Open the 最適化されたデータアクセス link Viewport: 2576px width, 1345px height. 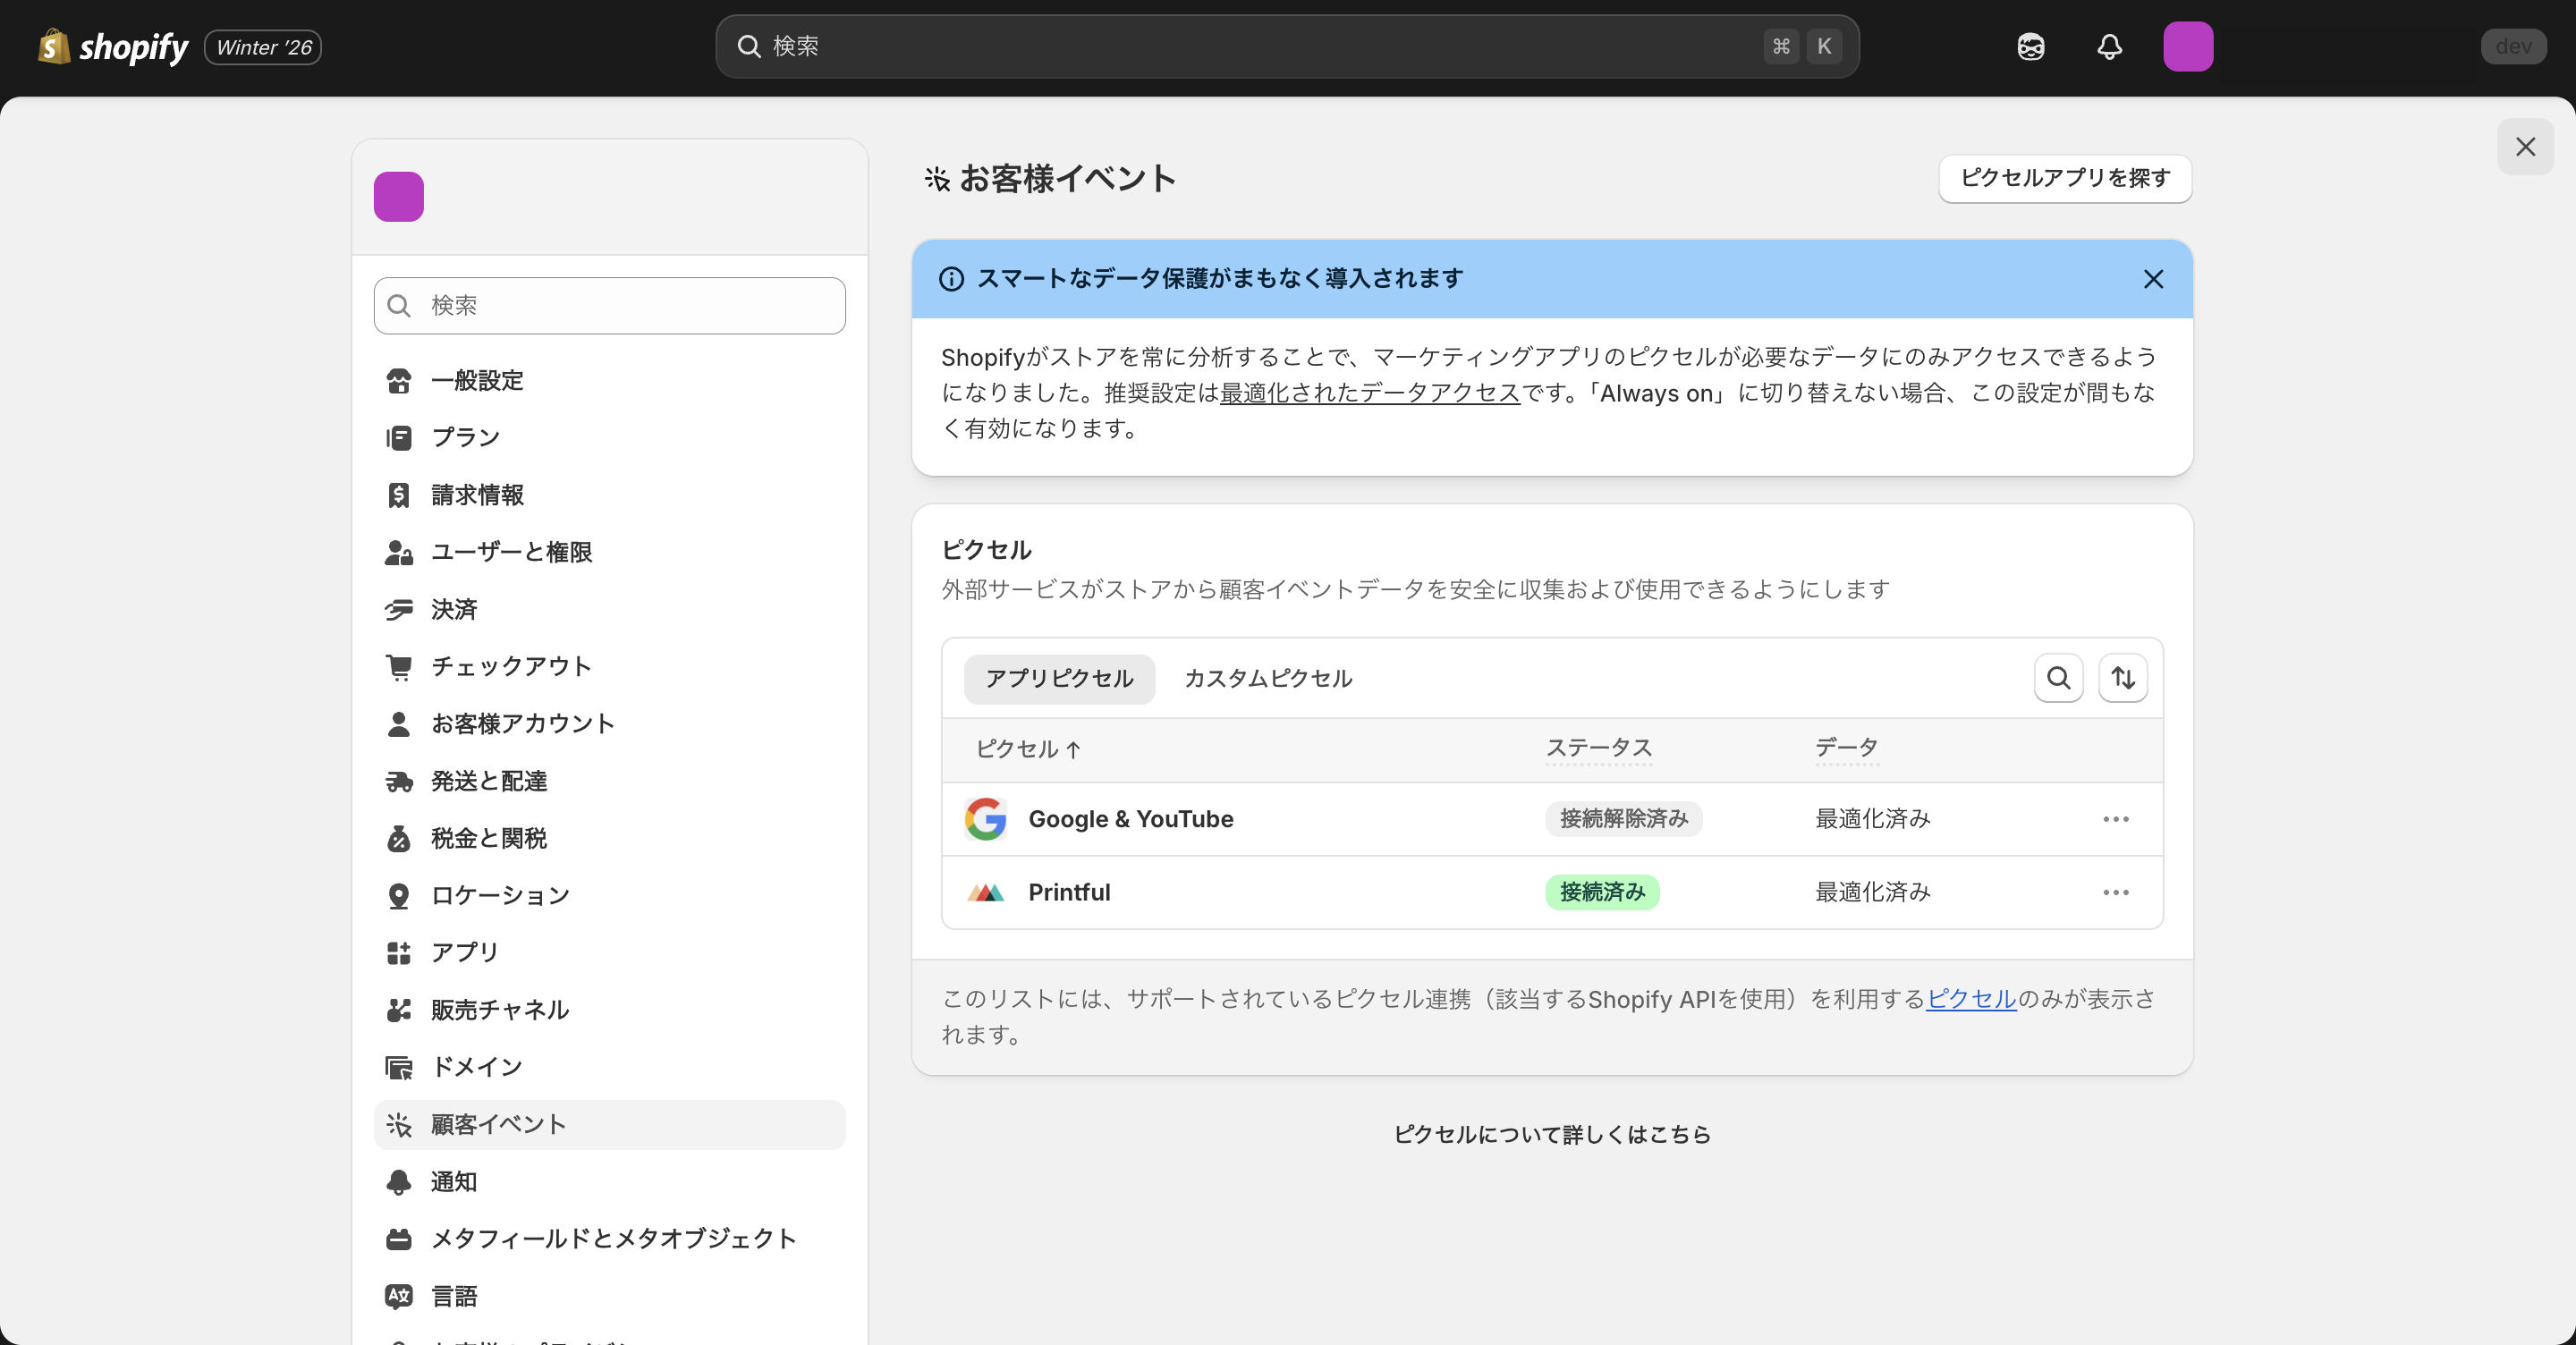point(1367,393)
